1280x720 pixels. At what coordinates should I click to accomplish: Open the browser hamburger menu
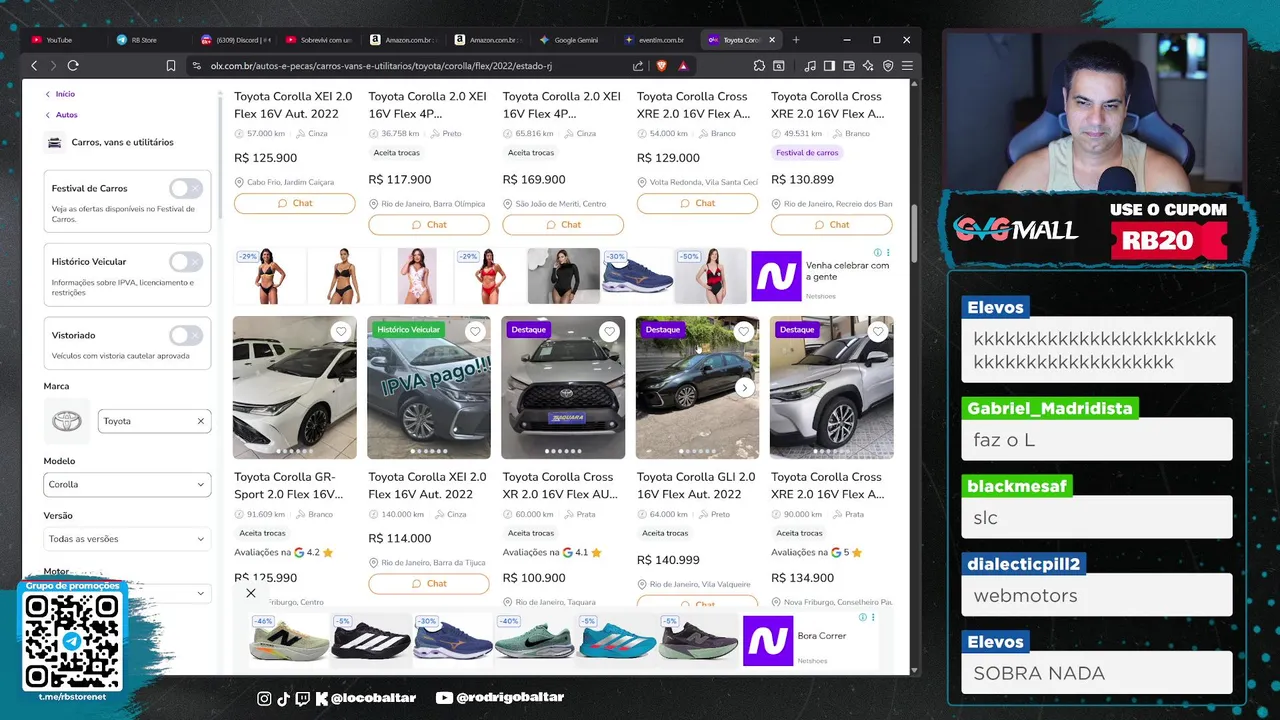tap(907, 66)
